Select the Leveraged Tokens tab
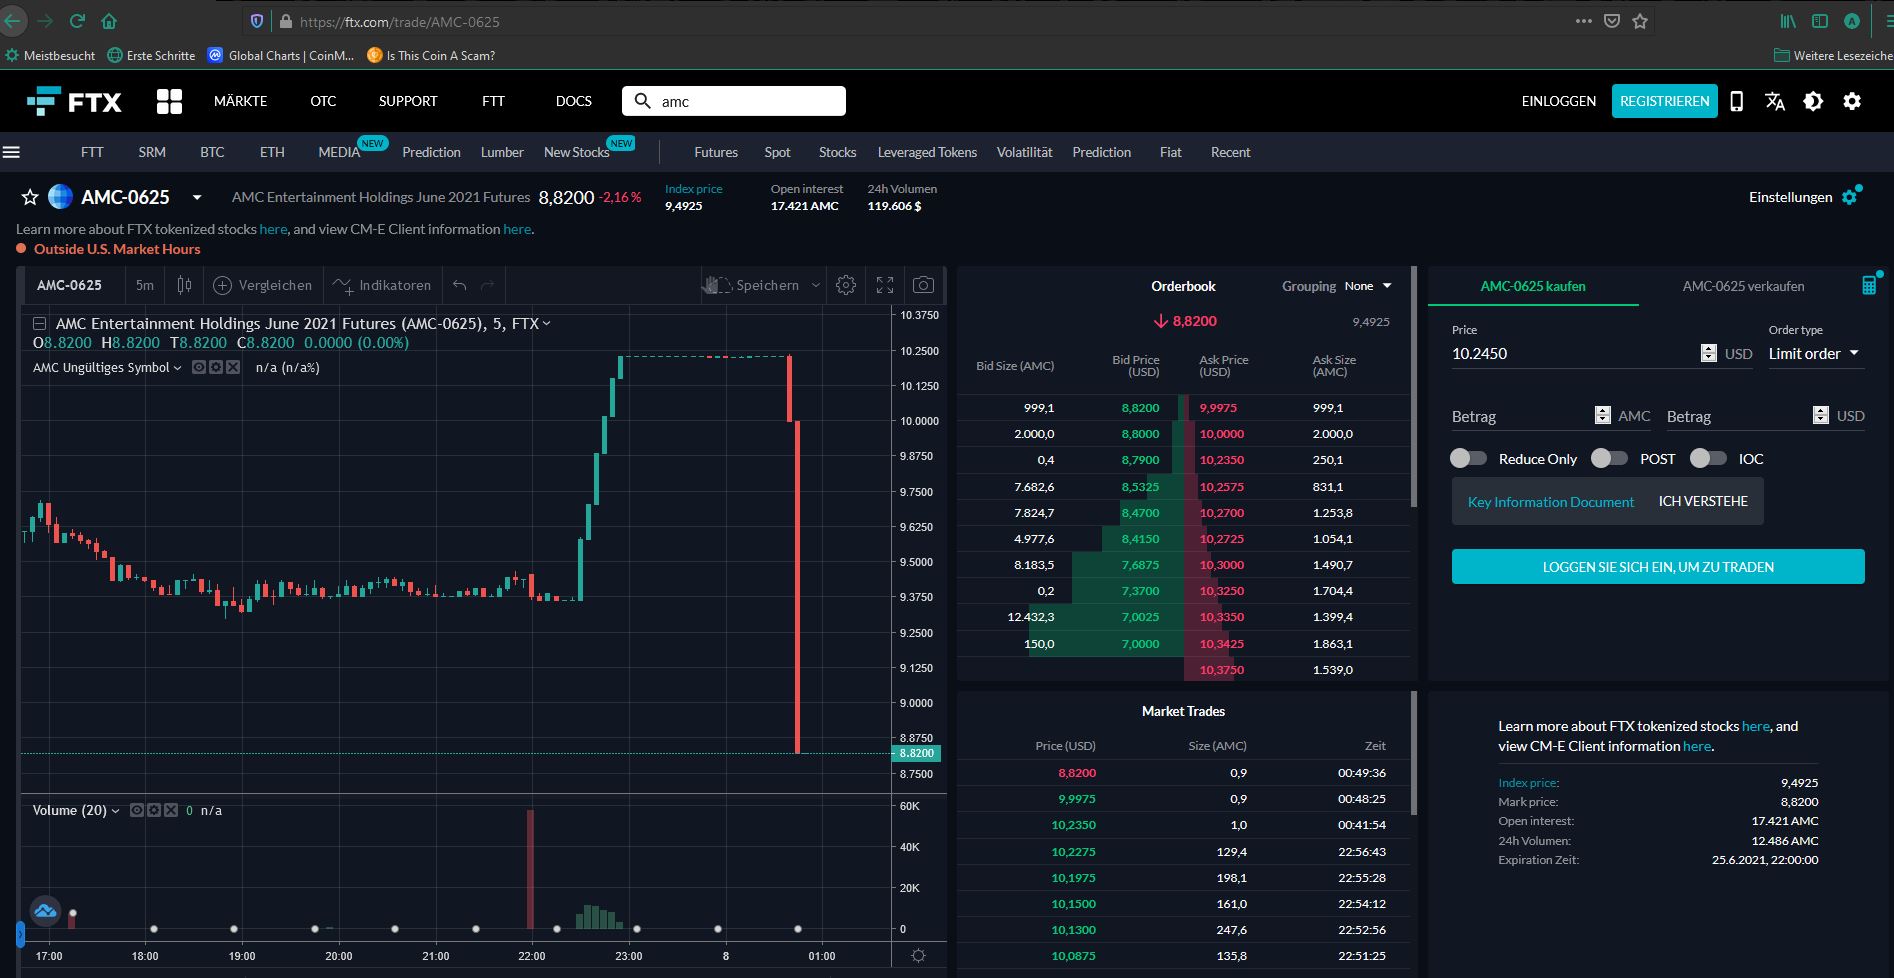The height and width of the screenshot is (978, 1894). tap(927, 152)
